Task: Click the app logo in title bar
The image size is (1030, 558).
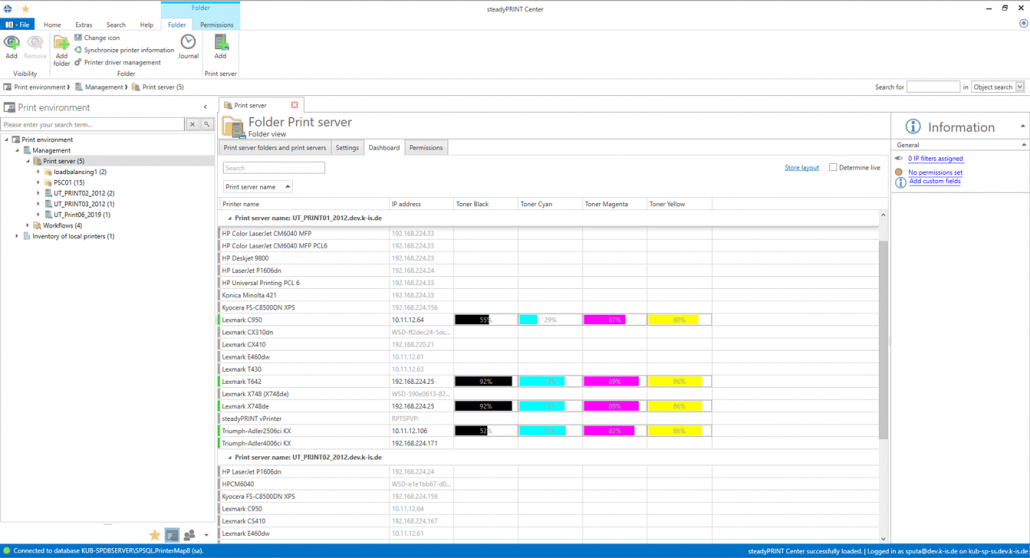Action: click(8, 9)
